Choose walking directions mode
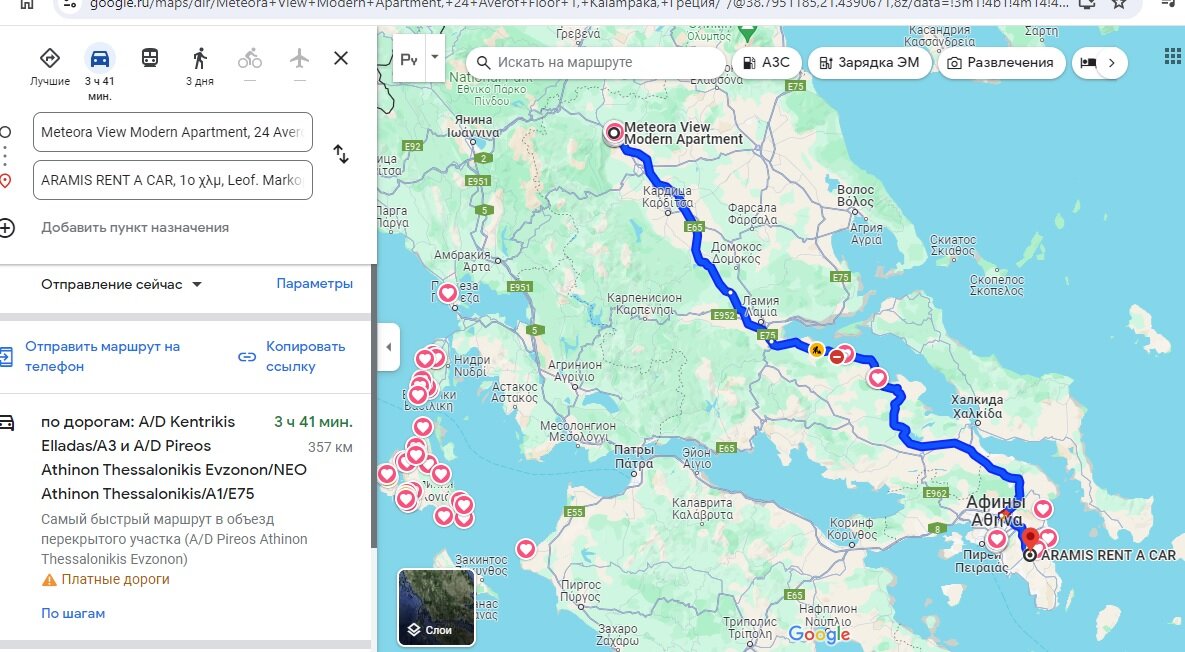The width and height of the screenshot is (1185, 652). pyautogui.click(x=198, y=57)
